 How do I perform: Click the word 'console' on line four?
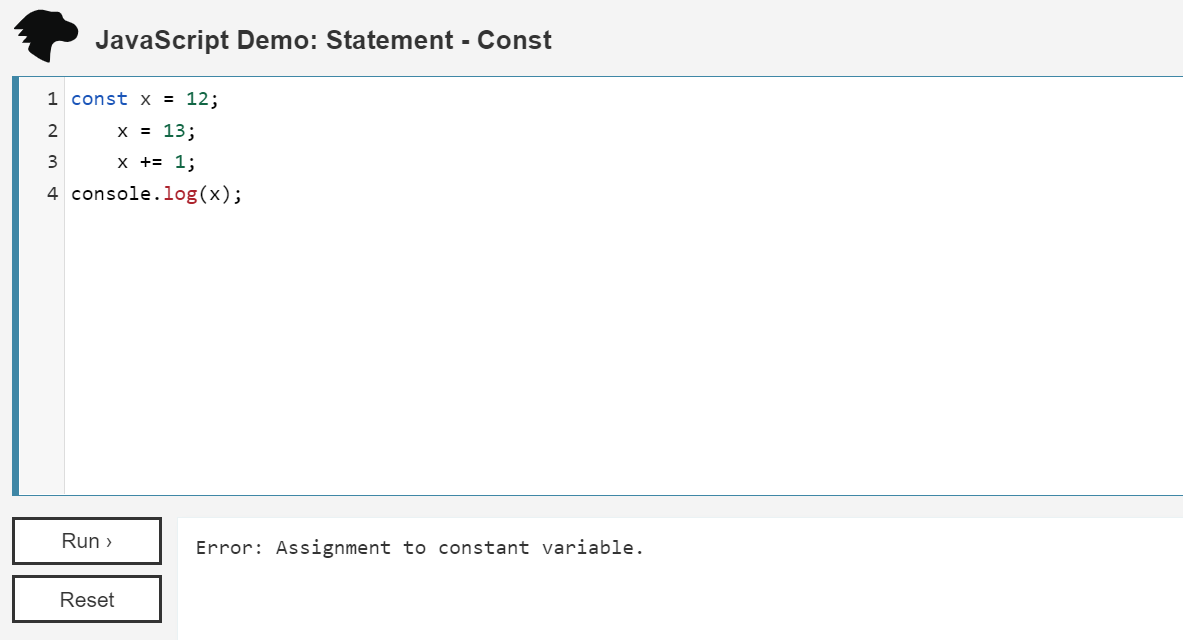[110, 193]
